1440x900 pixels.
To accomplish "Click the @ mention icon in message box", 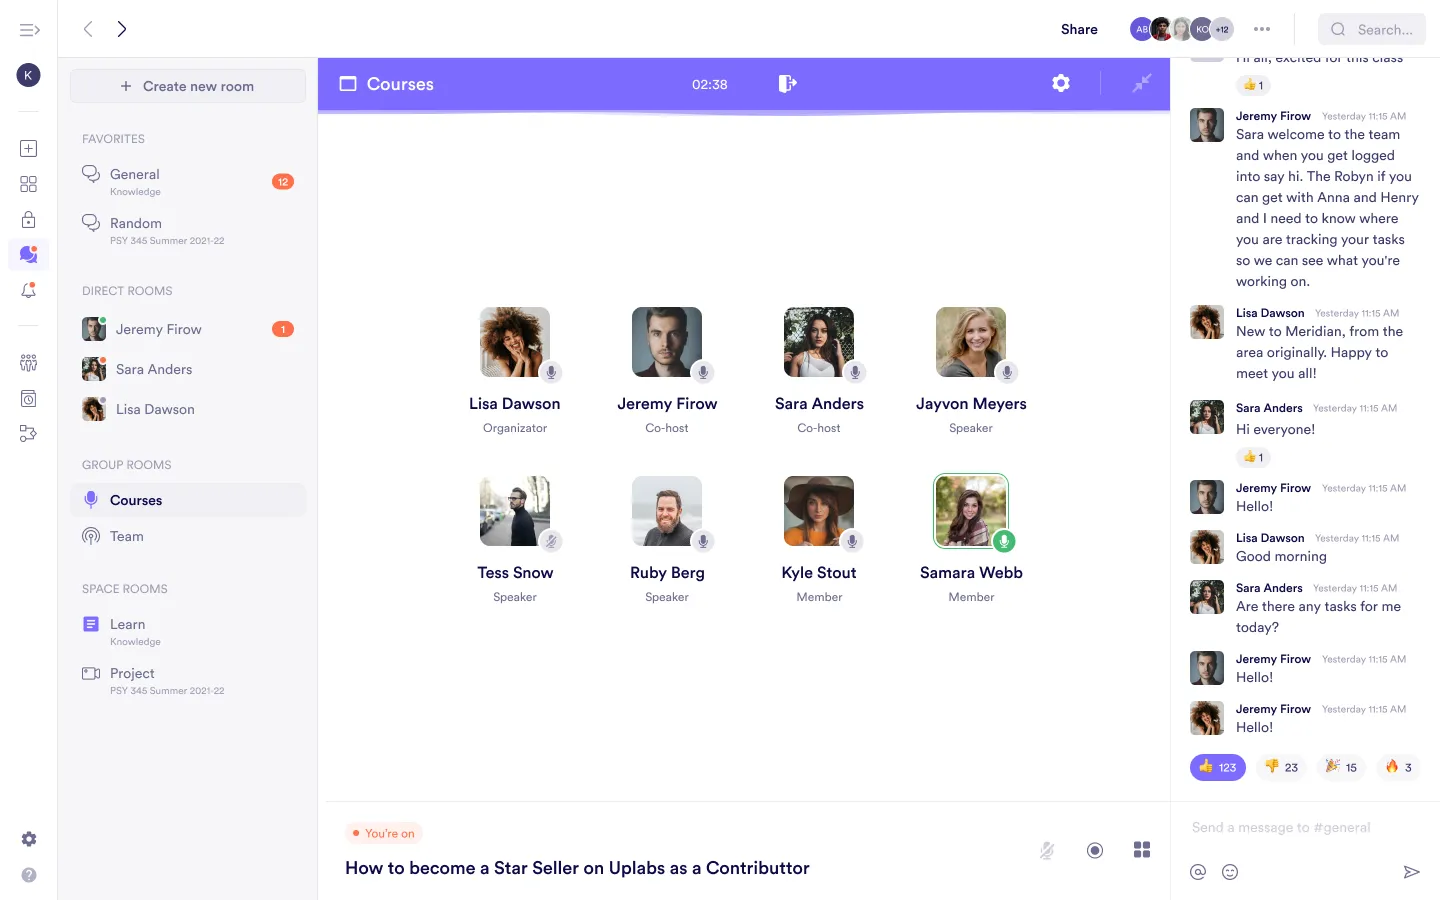I will (x=1197, y=871).
